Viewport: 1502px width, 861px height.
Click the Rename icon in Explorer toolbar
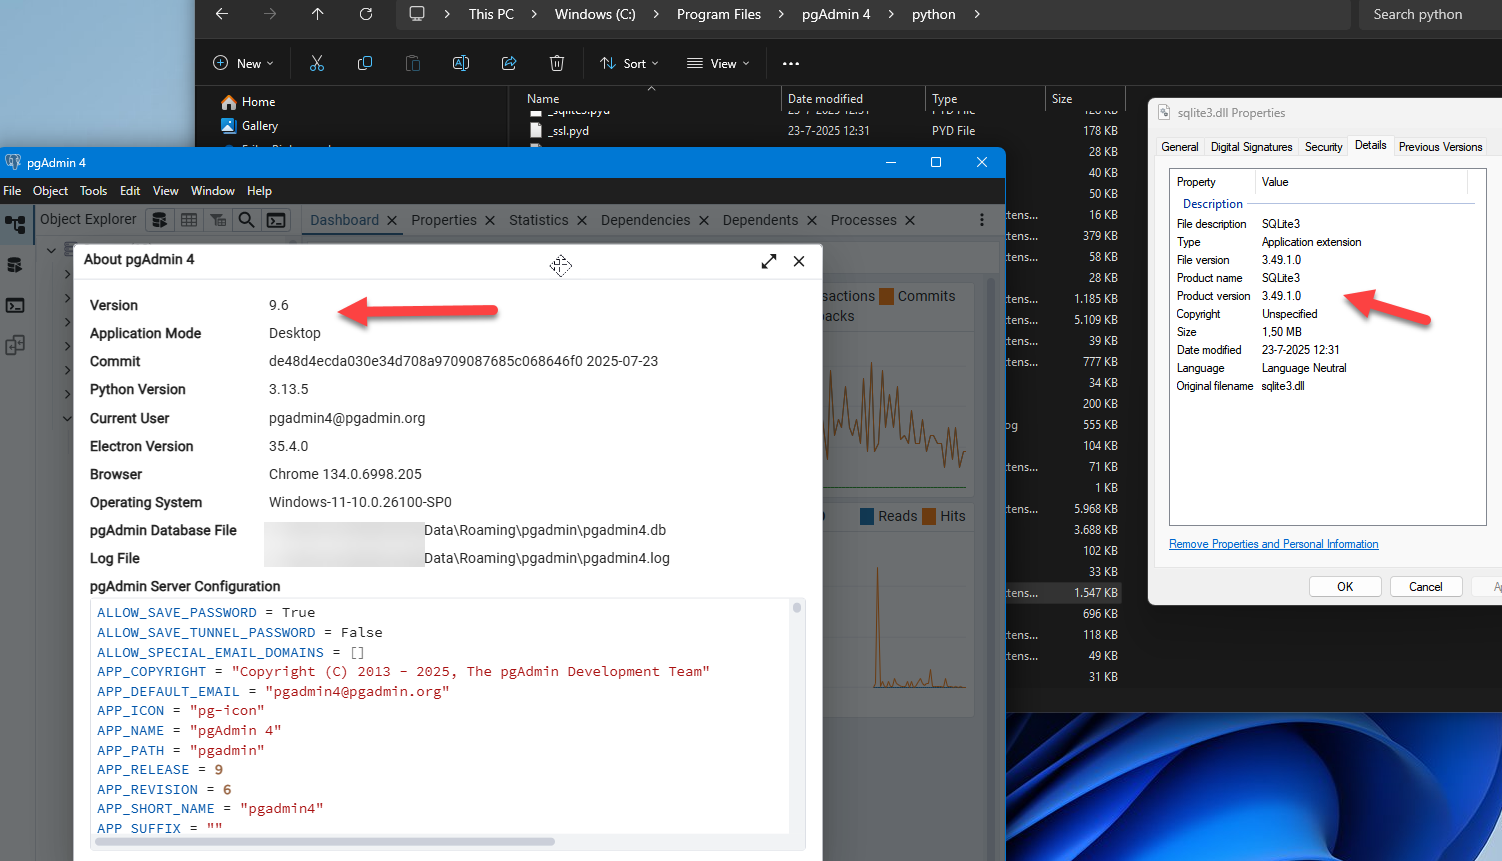(461, 63)
